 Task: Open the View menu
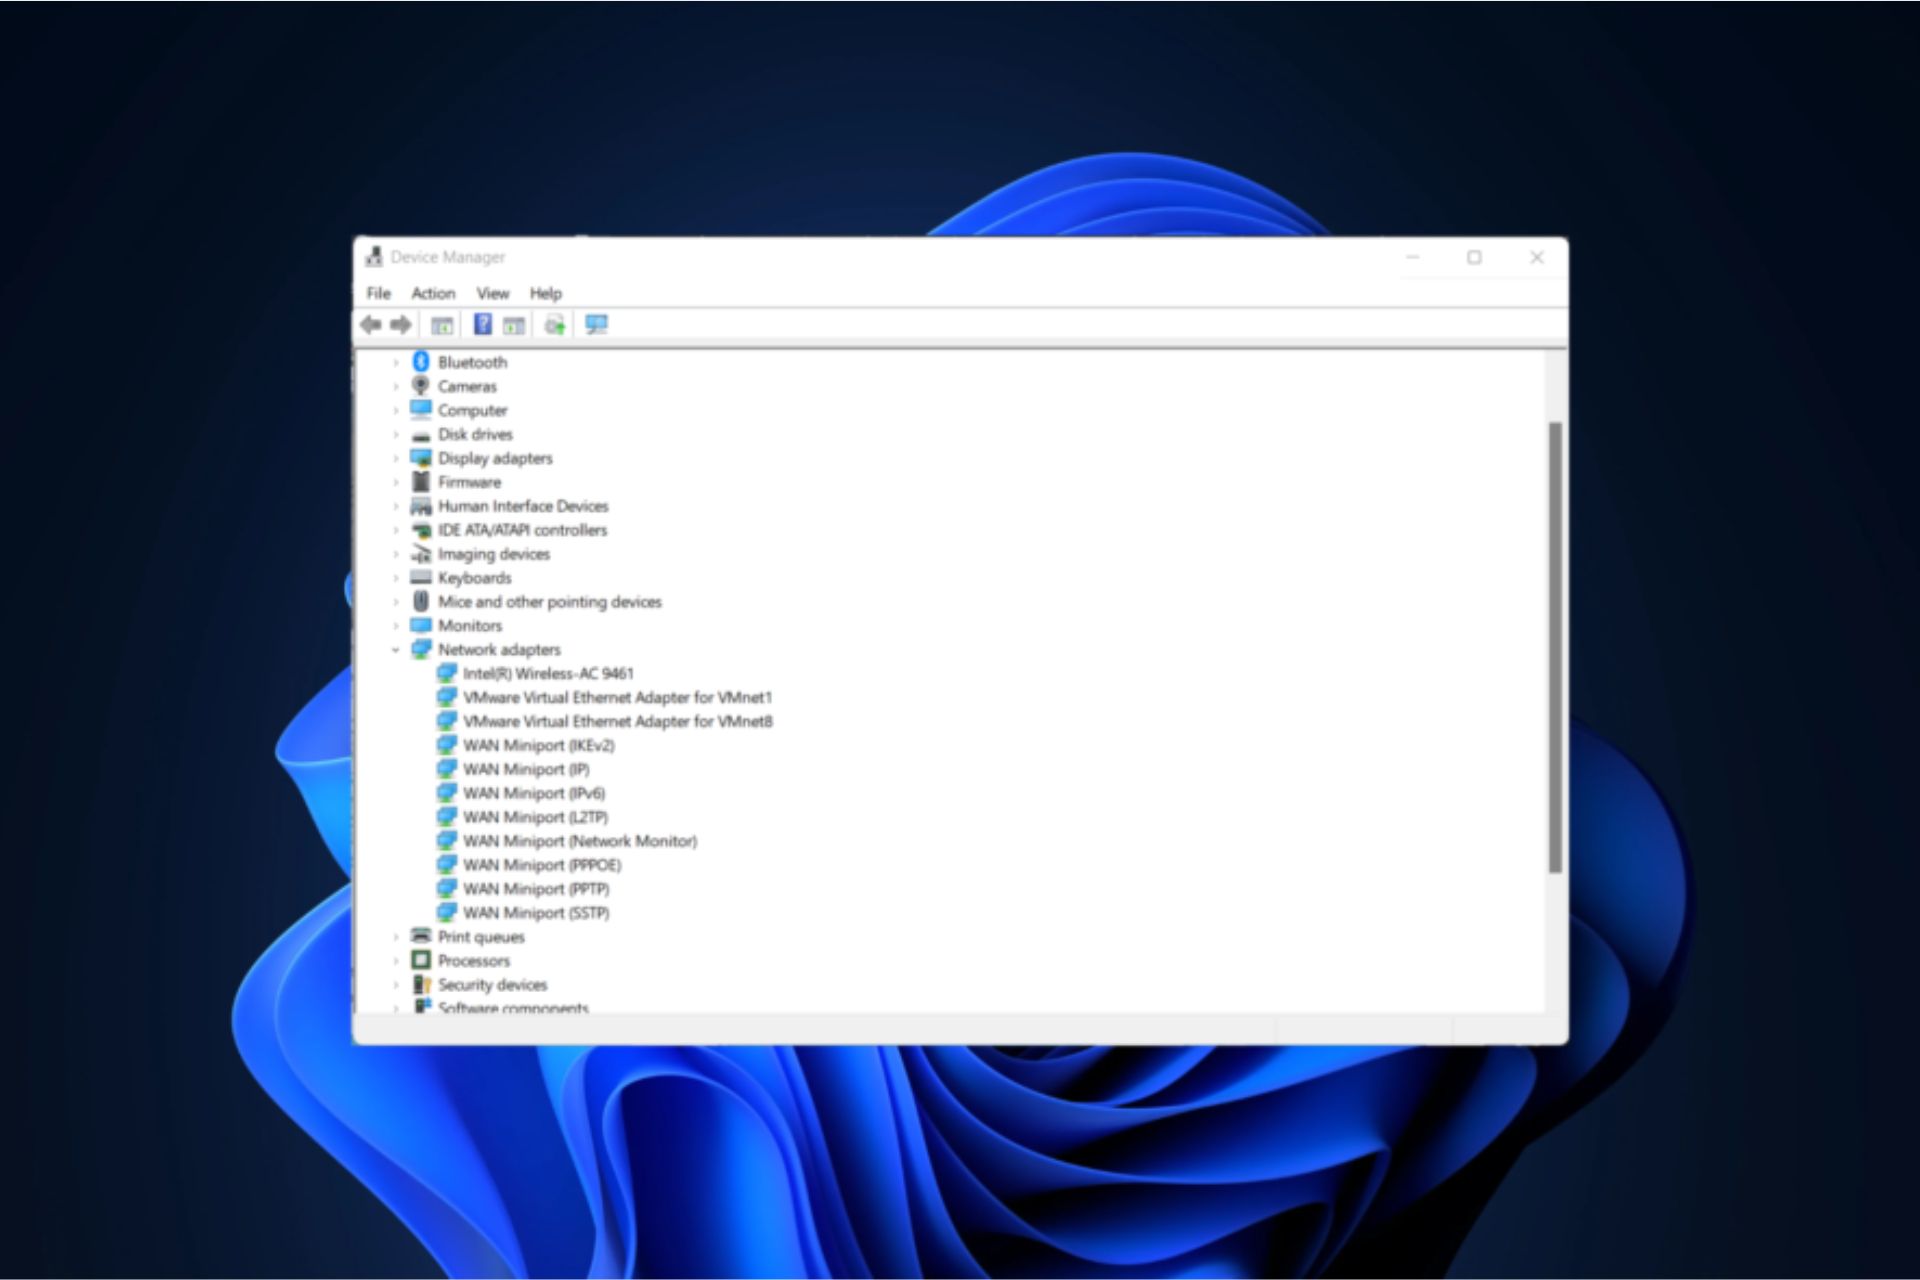[x=492, y=293]
